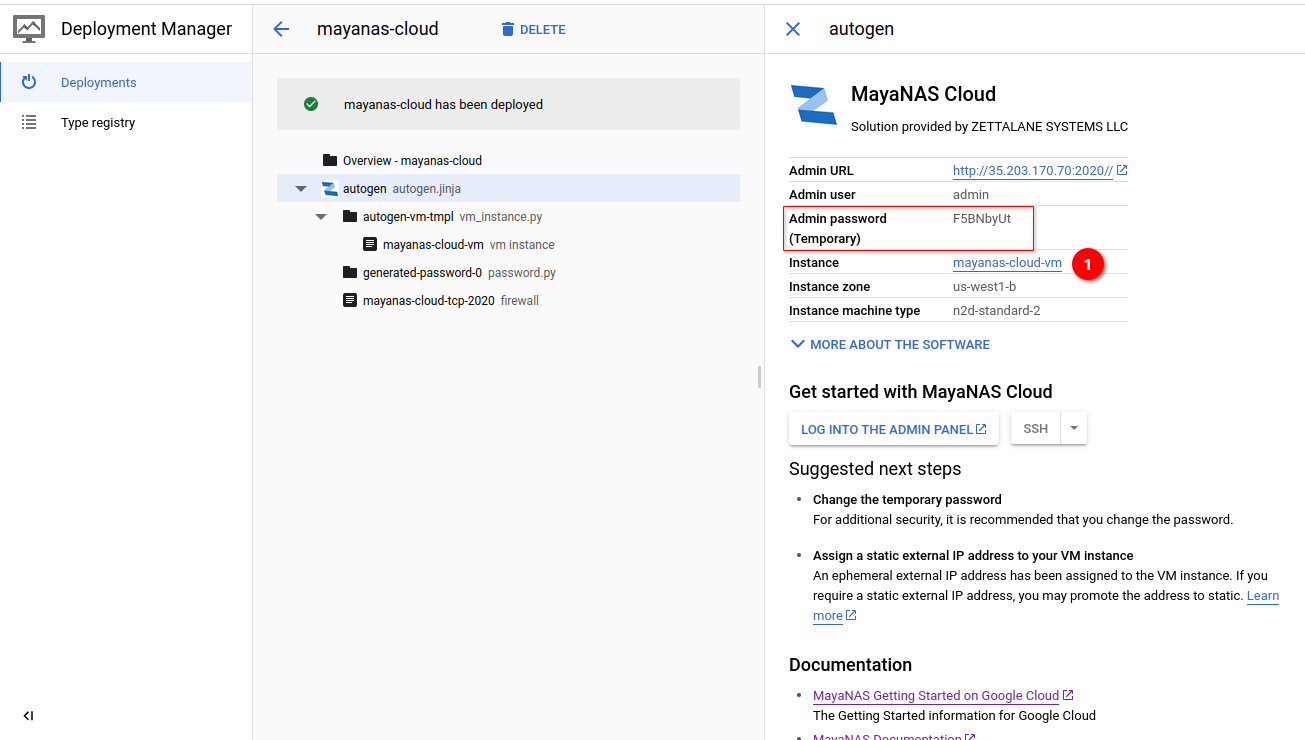This screenshot has height=740, width=1305.
Task: Open the external link icon beside Admin URL
Action: 1122,170
